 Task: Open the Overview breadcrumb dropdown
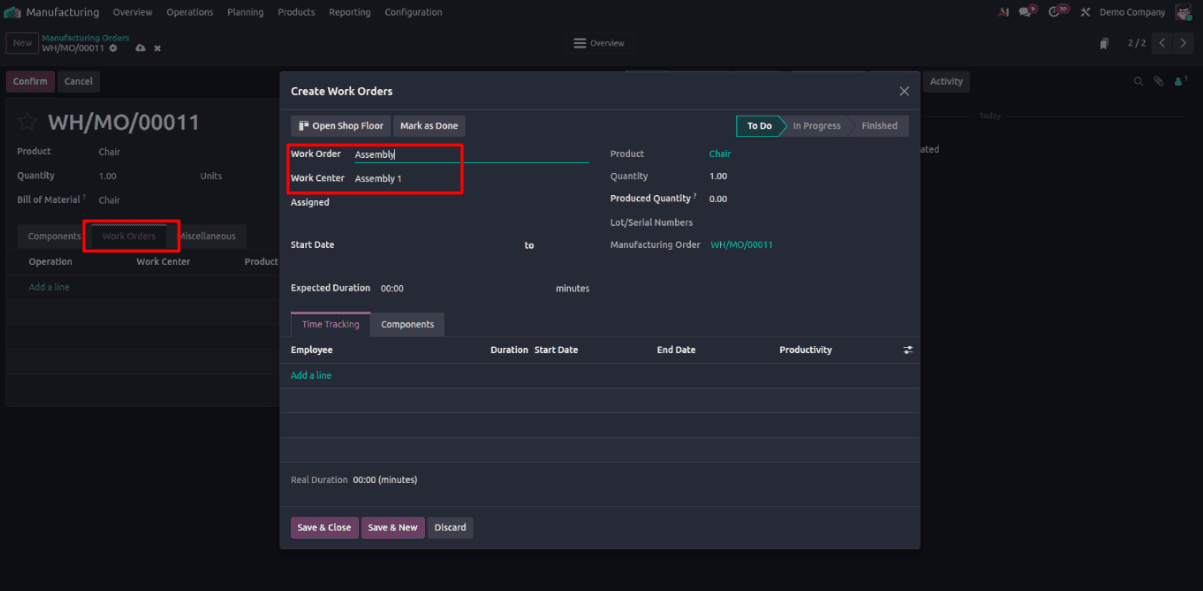coord(600,43)
